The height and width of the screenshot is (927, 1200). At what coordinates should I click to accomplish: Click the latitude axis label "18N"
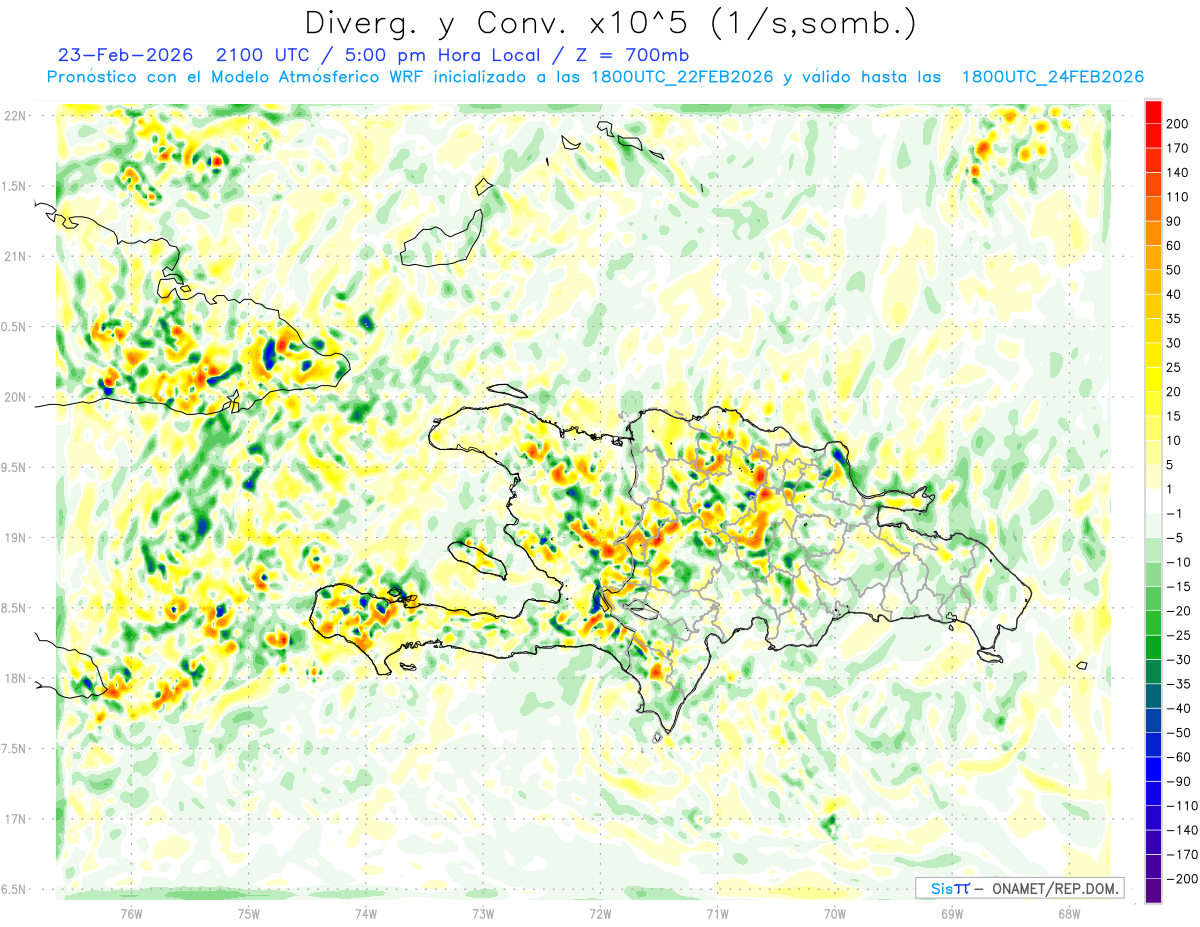(14, 679)
